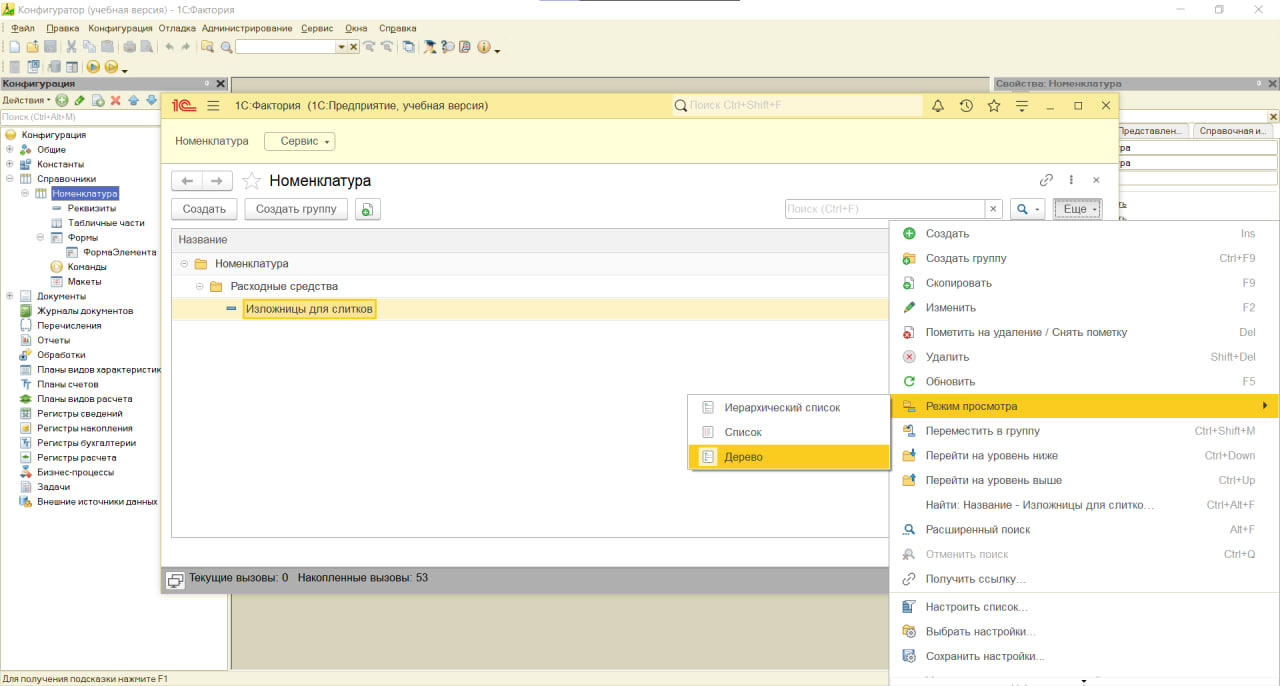This screenshot has height=686, width=1280.
Task: Click the Поиск (Ctrl+F) field in list form
Action: click(x=885, y=209)
